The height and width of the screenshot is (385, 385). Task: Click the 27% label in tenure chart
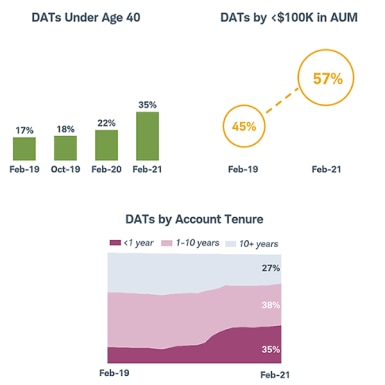pyautogui.click(x=271, y=268)
